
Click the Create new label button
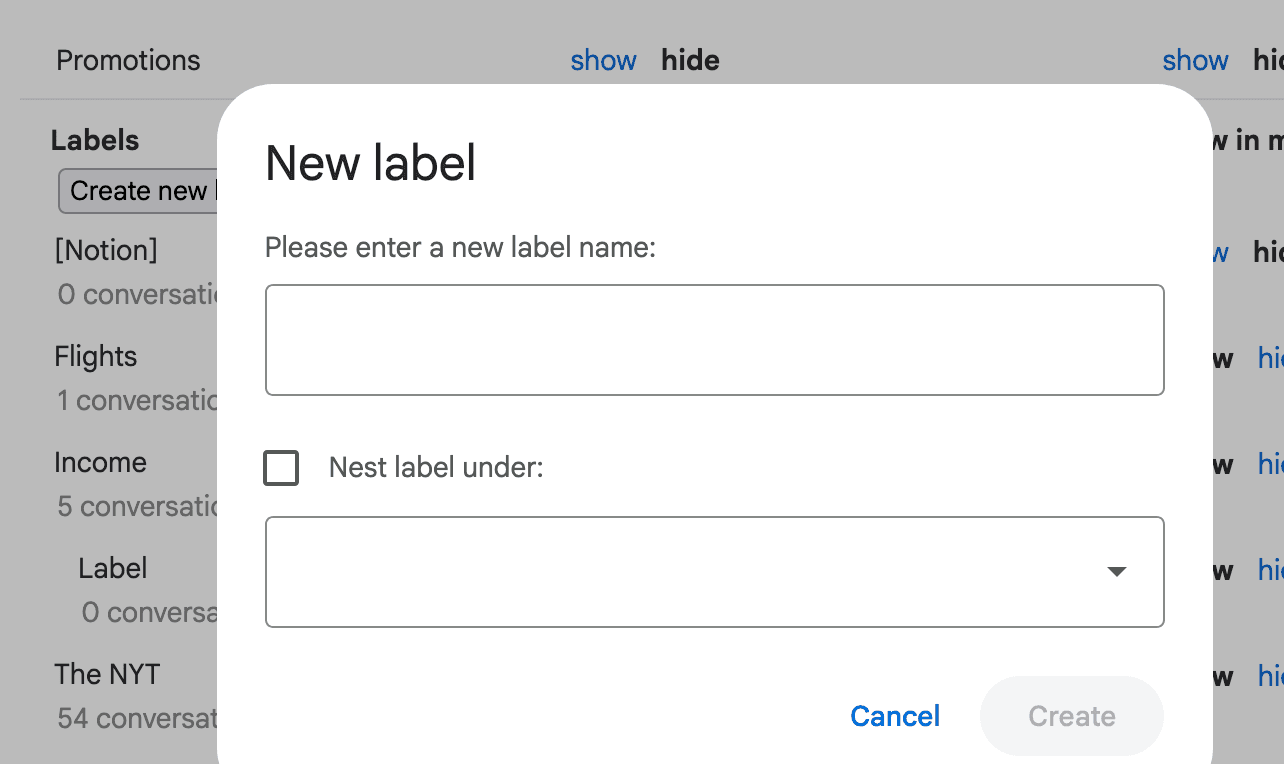(x=140, y=190)
